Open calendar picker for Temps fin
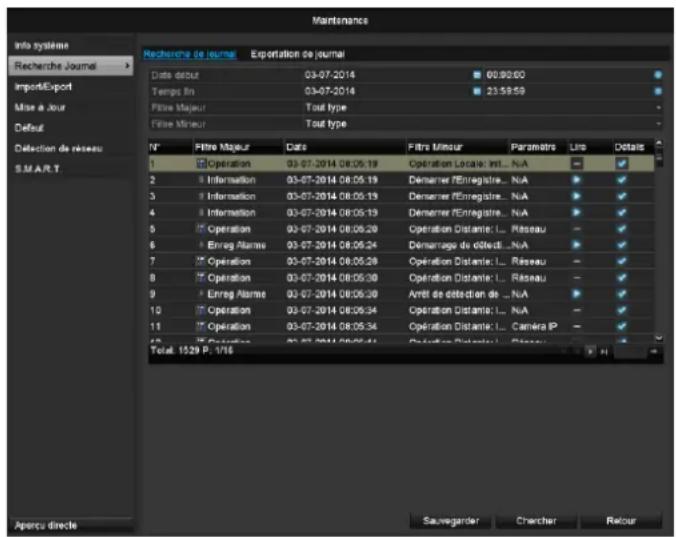The image size is (676, 537). (x=476, y=91)
